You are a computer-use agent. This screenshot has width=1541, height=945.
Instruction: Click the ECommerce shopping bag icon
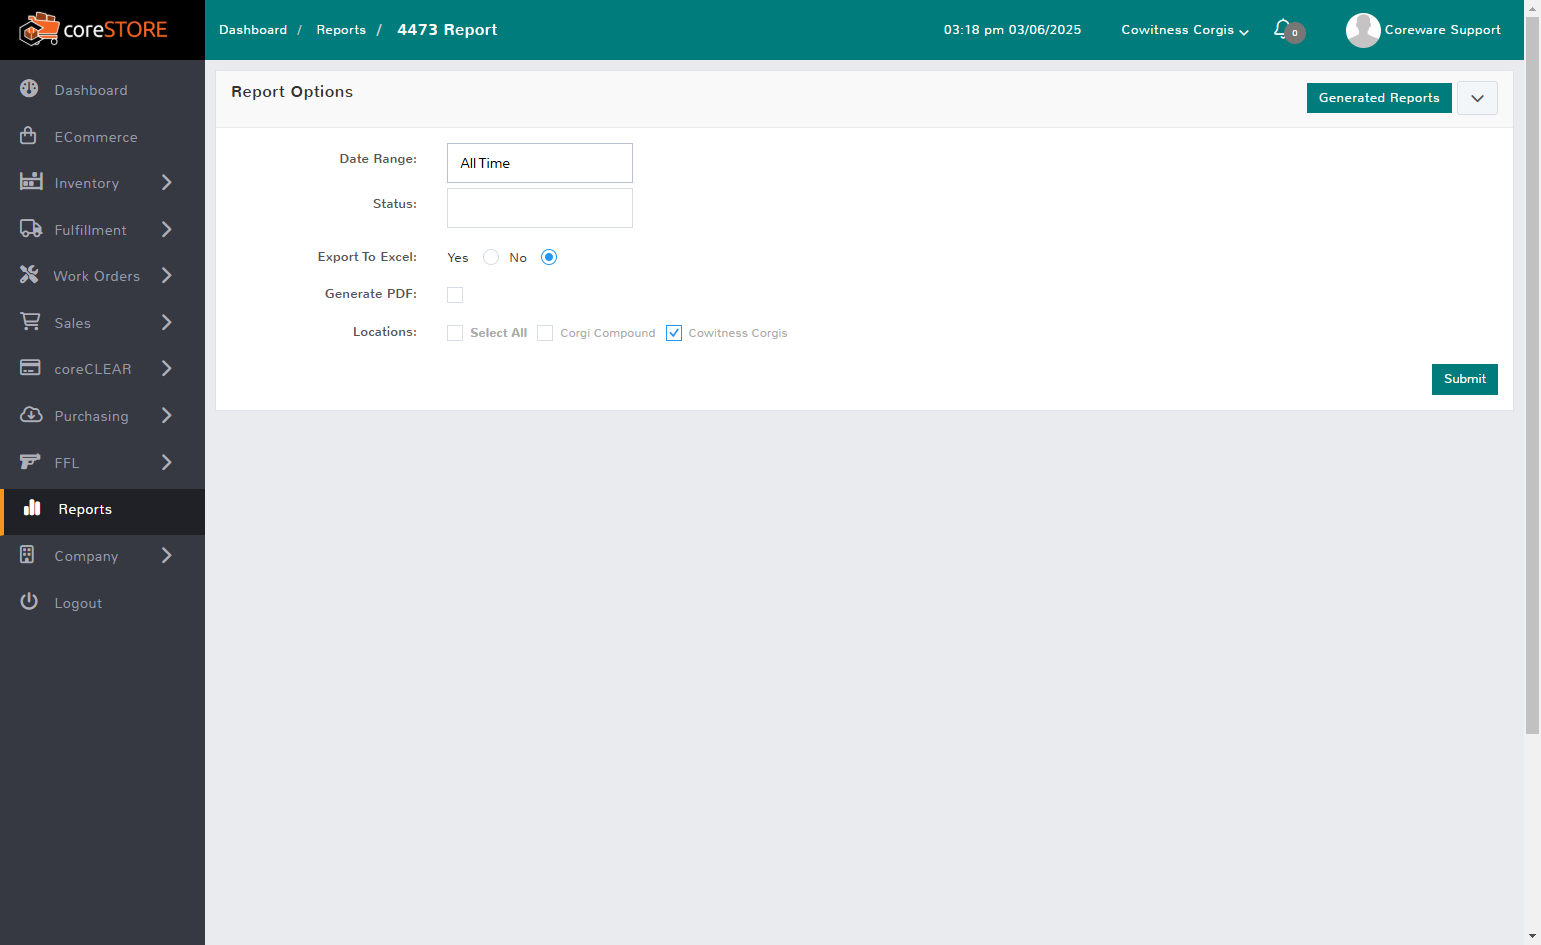tap(29, 135)
